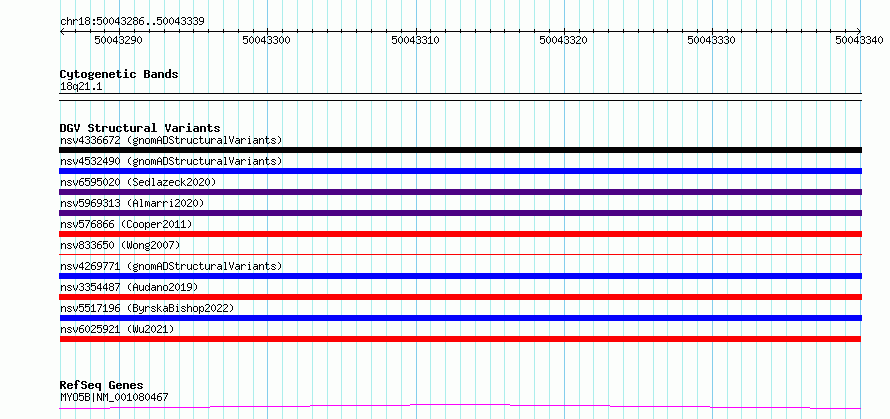Image resolution: width=890 pixels, height=419 pixels.
Task: Click ruler position 50043320
Action: (x=563, y=40)
